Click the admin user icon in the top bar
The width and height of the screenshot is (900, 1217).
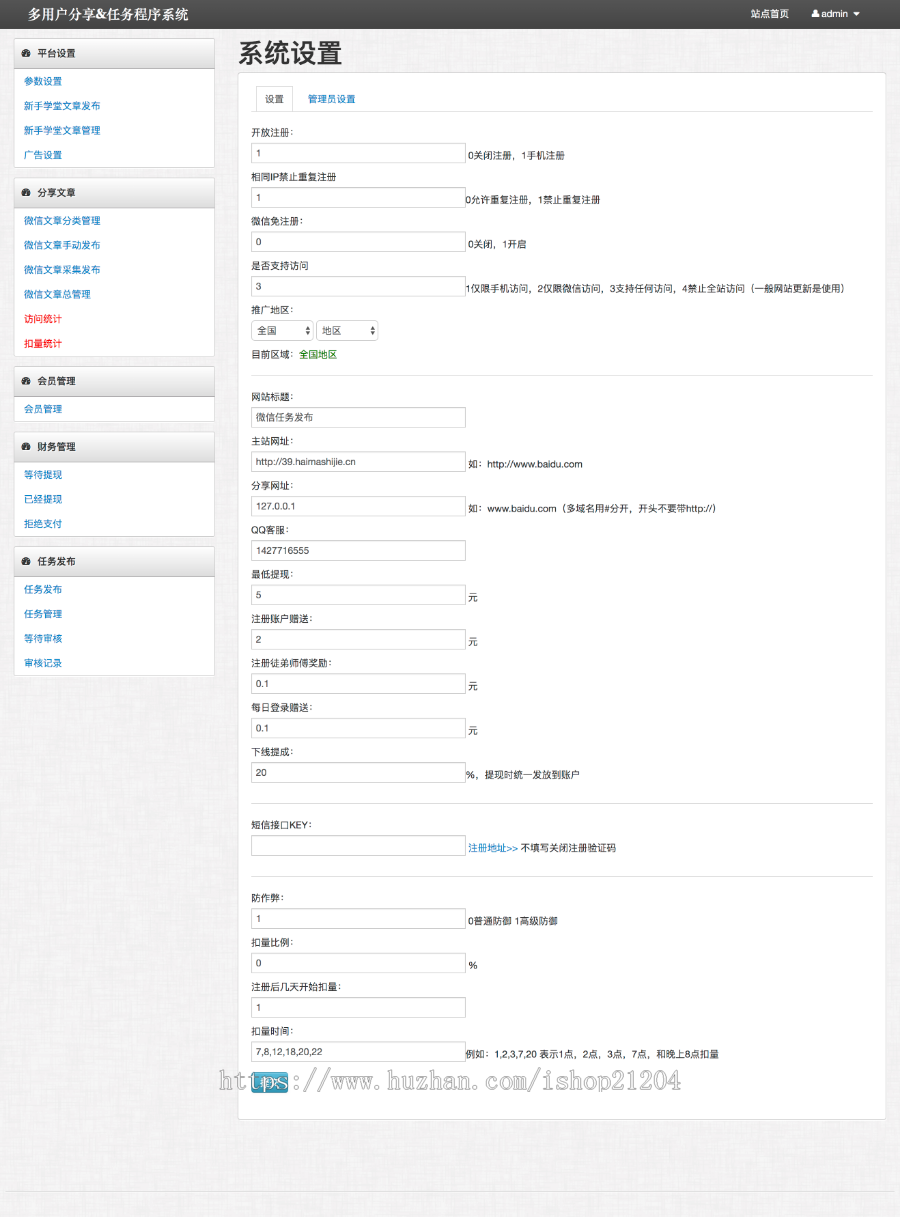814,13
